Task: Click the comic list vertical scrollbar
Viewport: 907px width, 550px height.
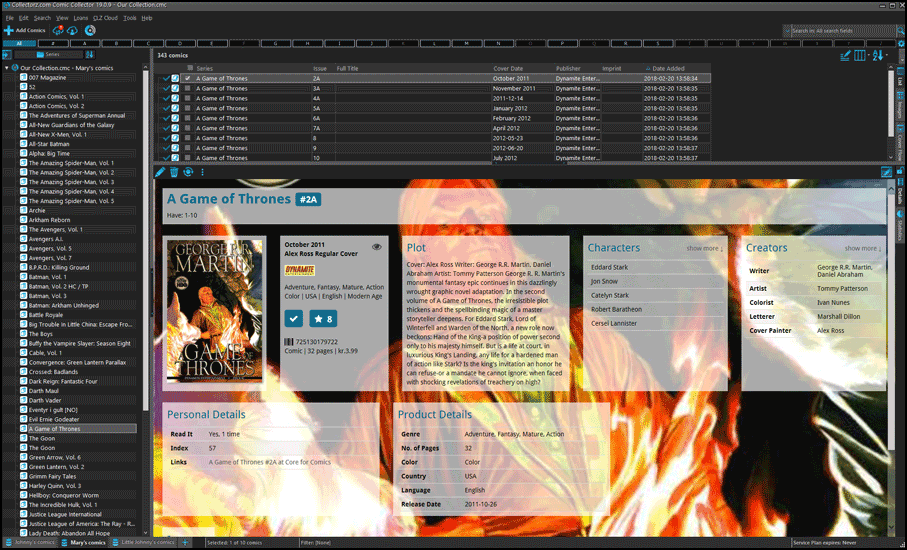Action: click(x=891, y=103)
